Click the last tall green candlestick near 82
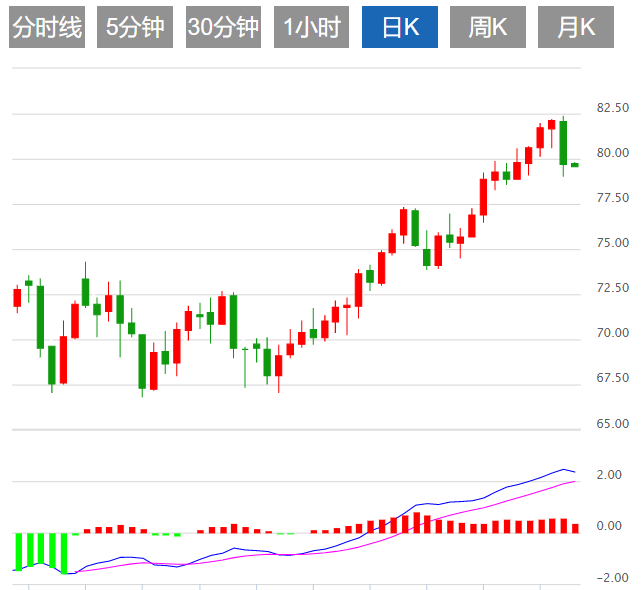 pos(563,143)
